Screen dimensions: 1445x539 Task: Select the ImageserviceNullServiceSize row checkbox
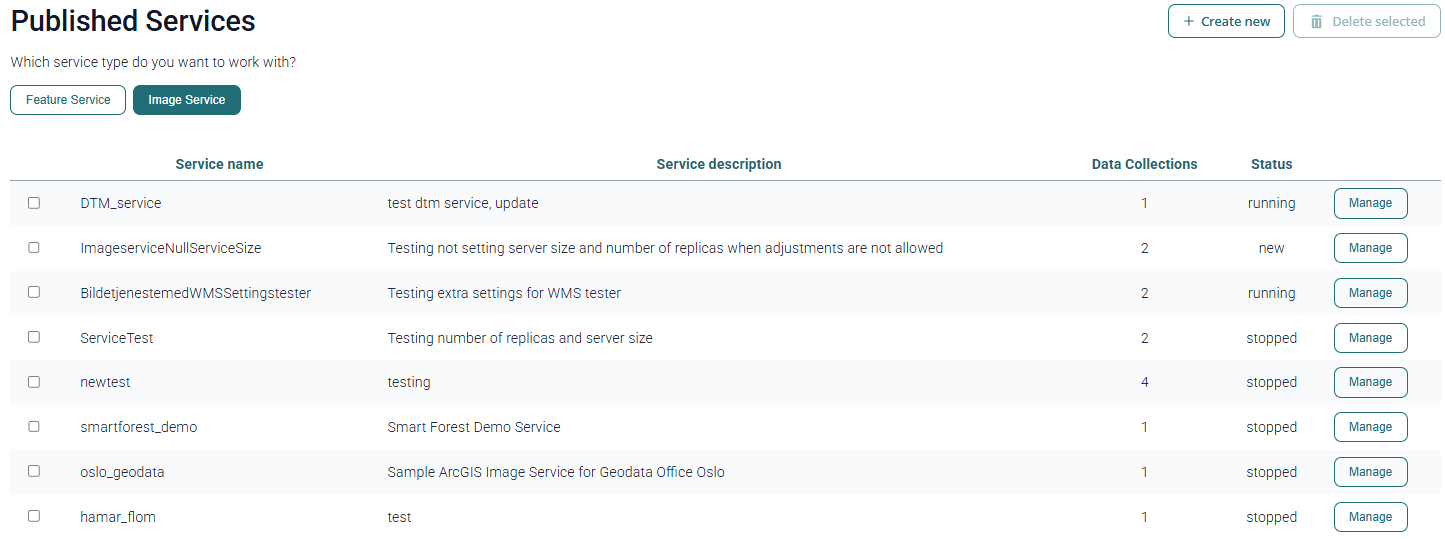pos(34,248)
